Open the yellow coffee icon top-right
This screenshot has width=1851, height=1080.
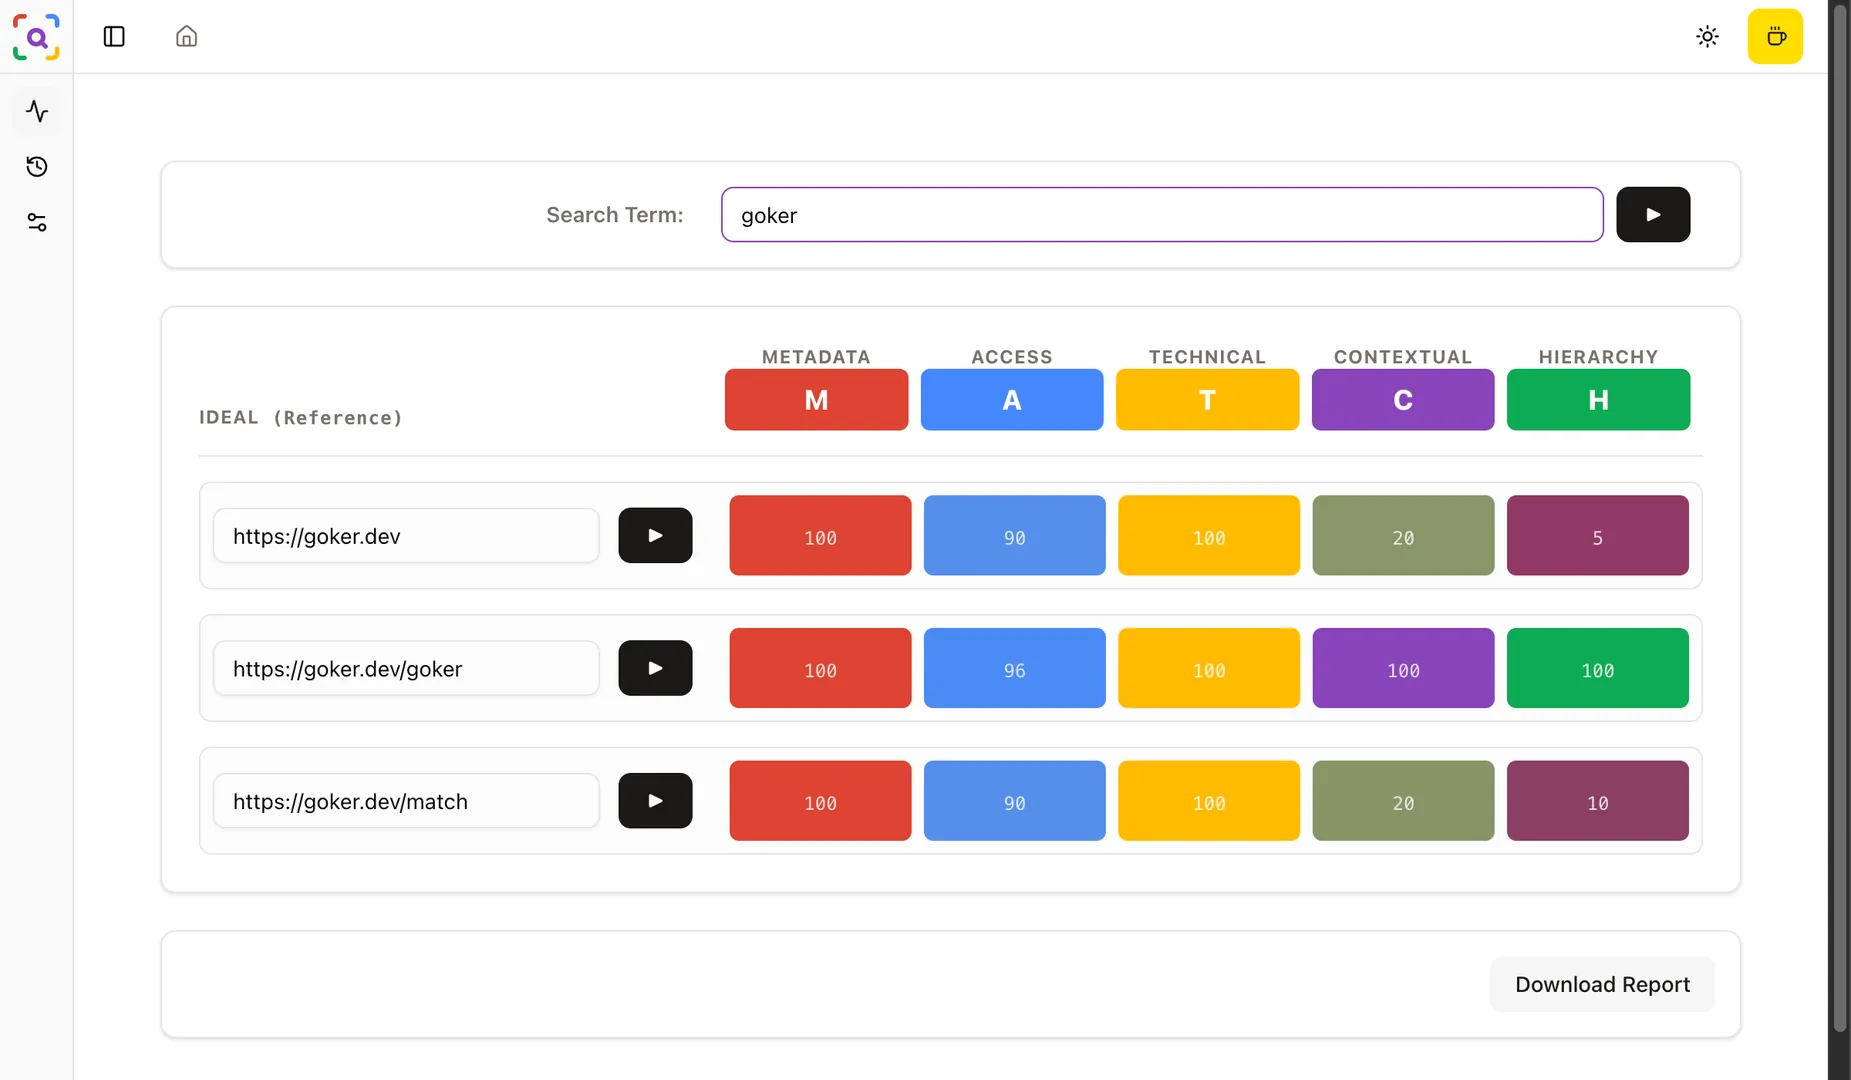point(1776,36)
